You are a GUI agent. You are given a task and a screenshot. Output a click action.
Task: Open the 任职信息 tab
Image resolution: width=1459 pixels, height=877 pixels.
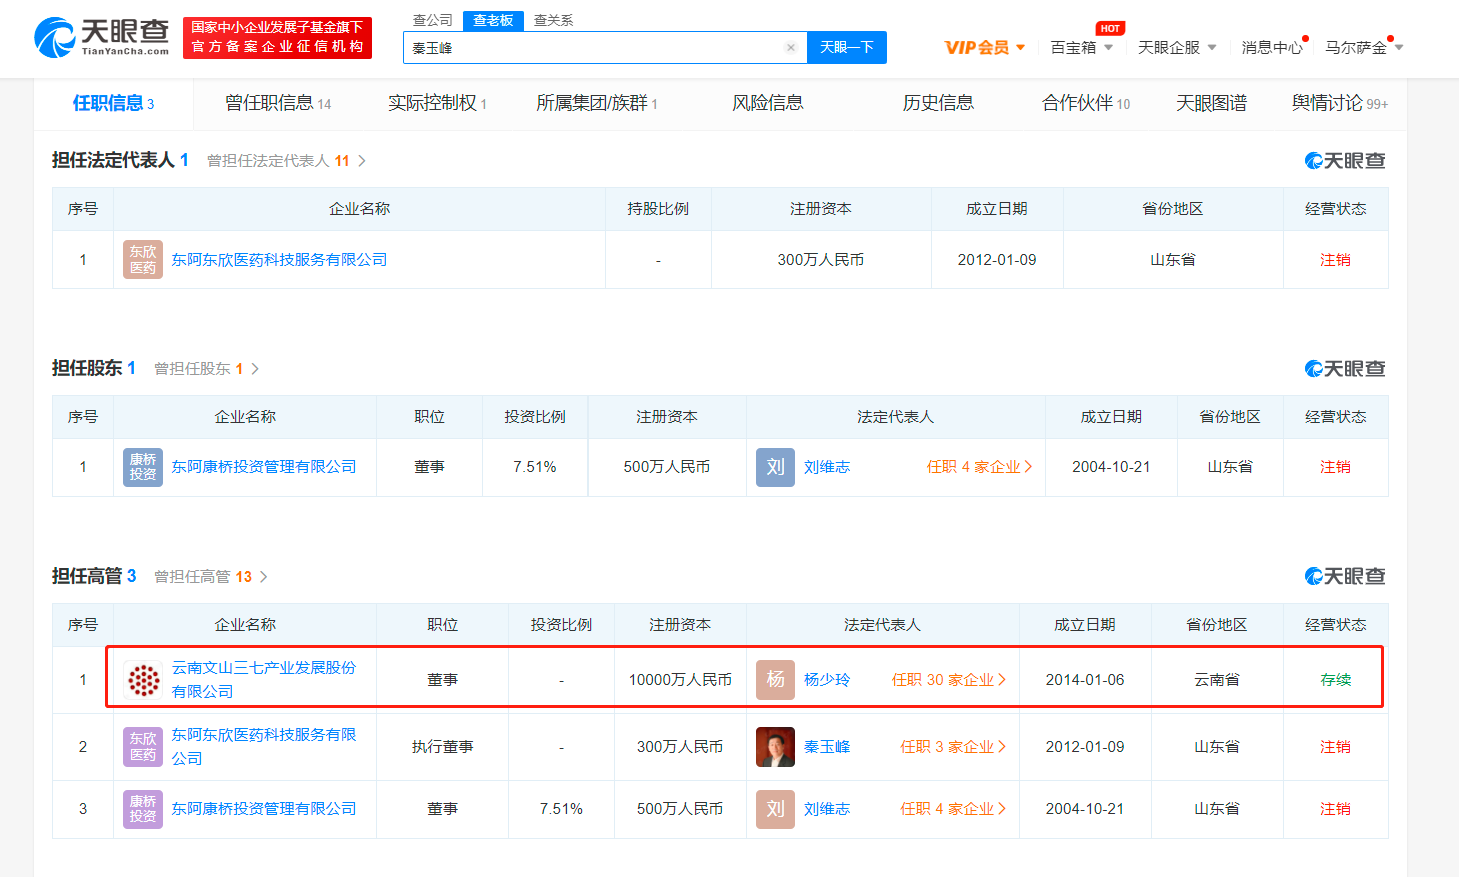click(113, 103)
